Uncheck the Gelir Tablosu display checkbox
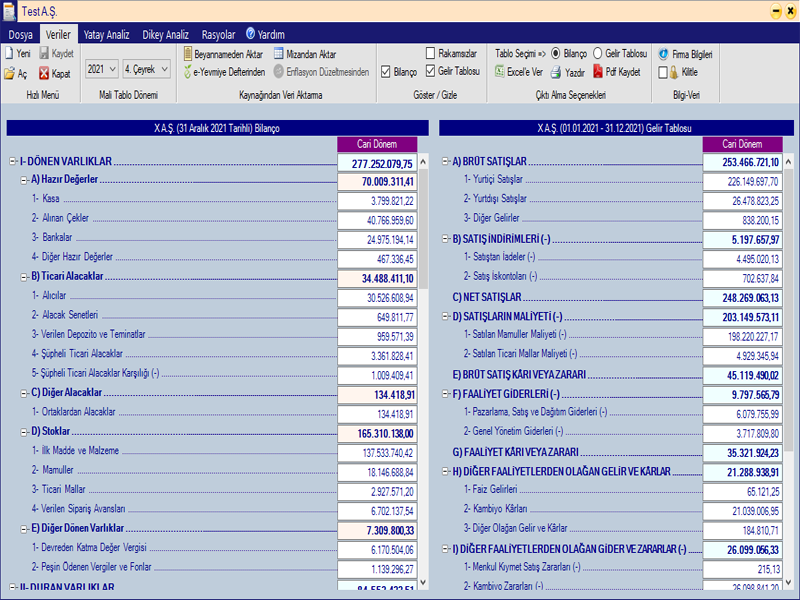 click(430, 71)
